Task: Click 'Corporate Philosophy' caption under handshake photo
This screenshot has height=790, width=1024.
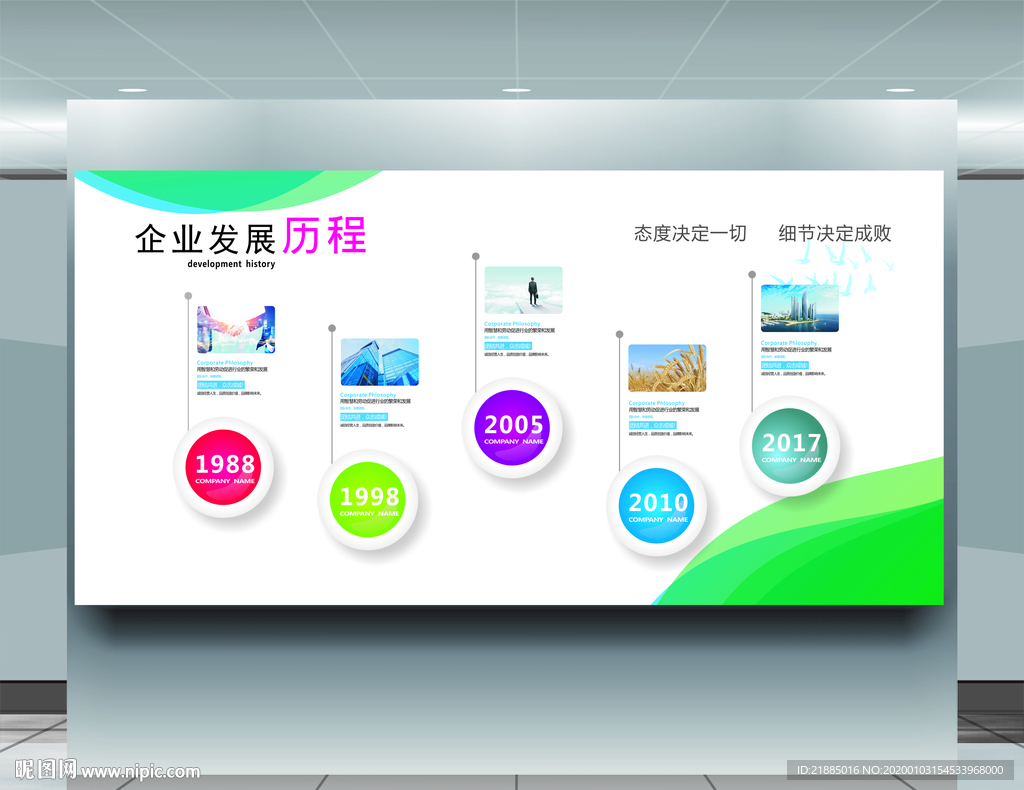Action: [225, 362]
